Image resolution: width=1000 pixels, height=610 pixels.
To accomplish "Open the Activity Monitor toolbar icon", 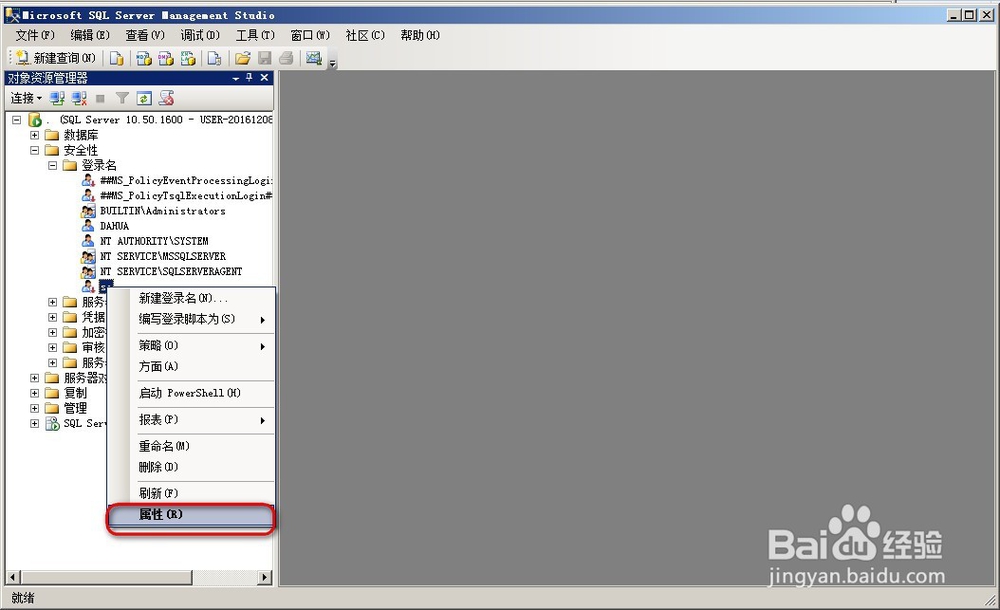I will point(314,59).
